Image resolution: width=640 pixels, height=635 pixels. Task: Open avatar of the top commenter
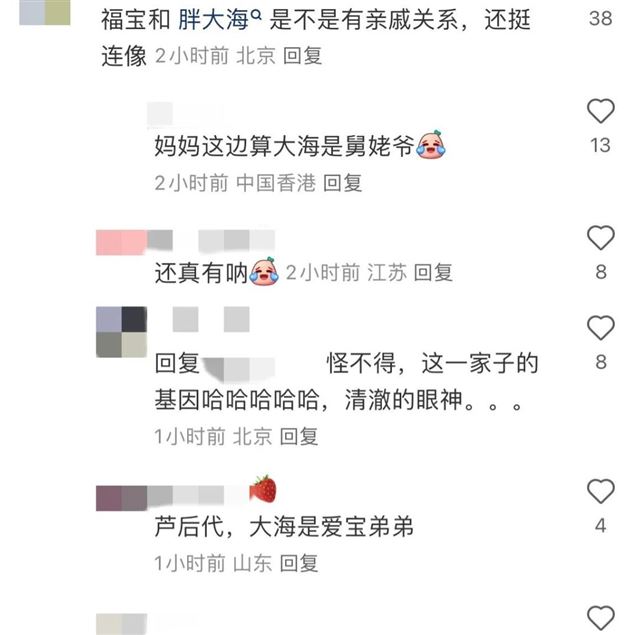pos(45,12)
